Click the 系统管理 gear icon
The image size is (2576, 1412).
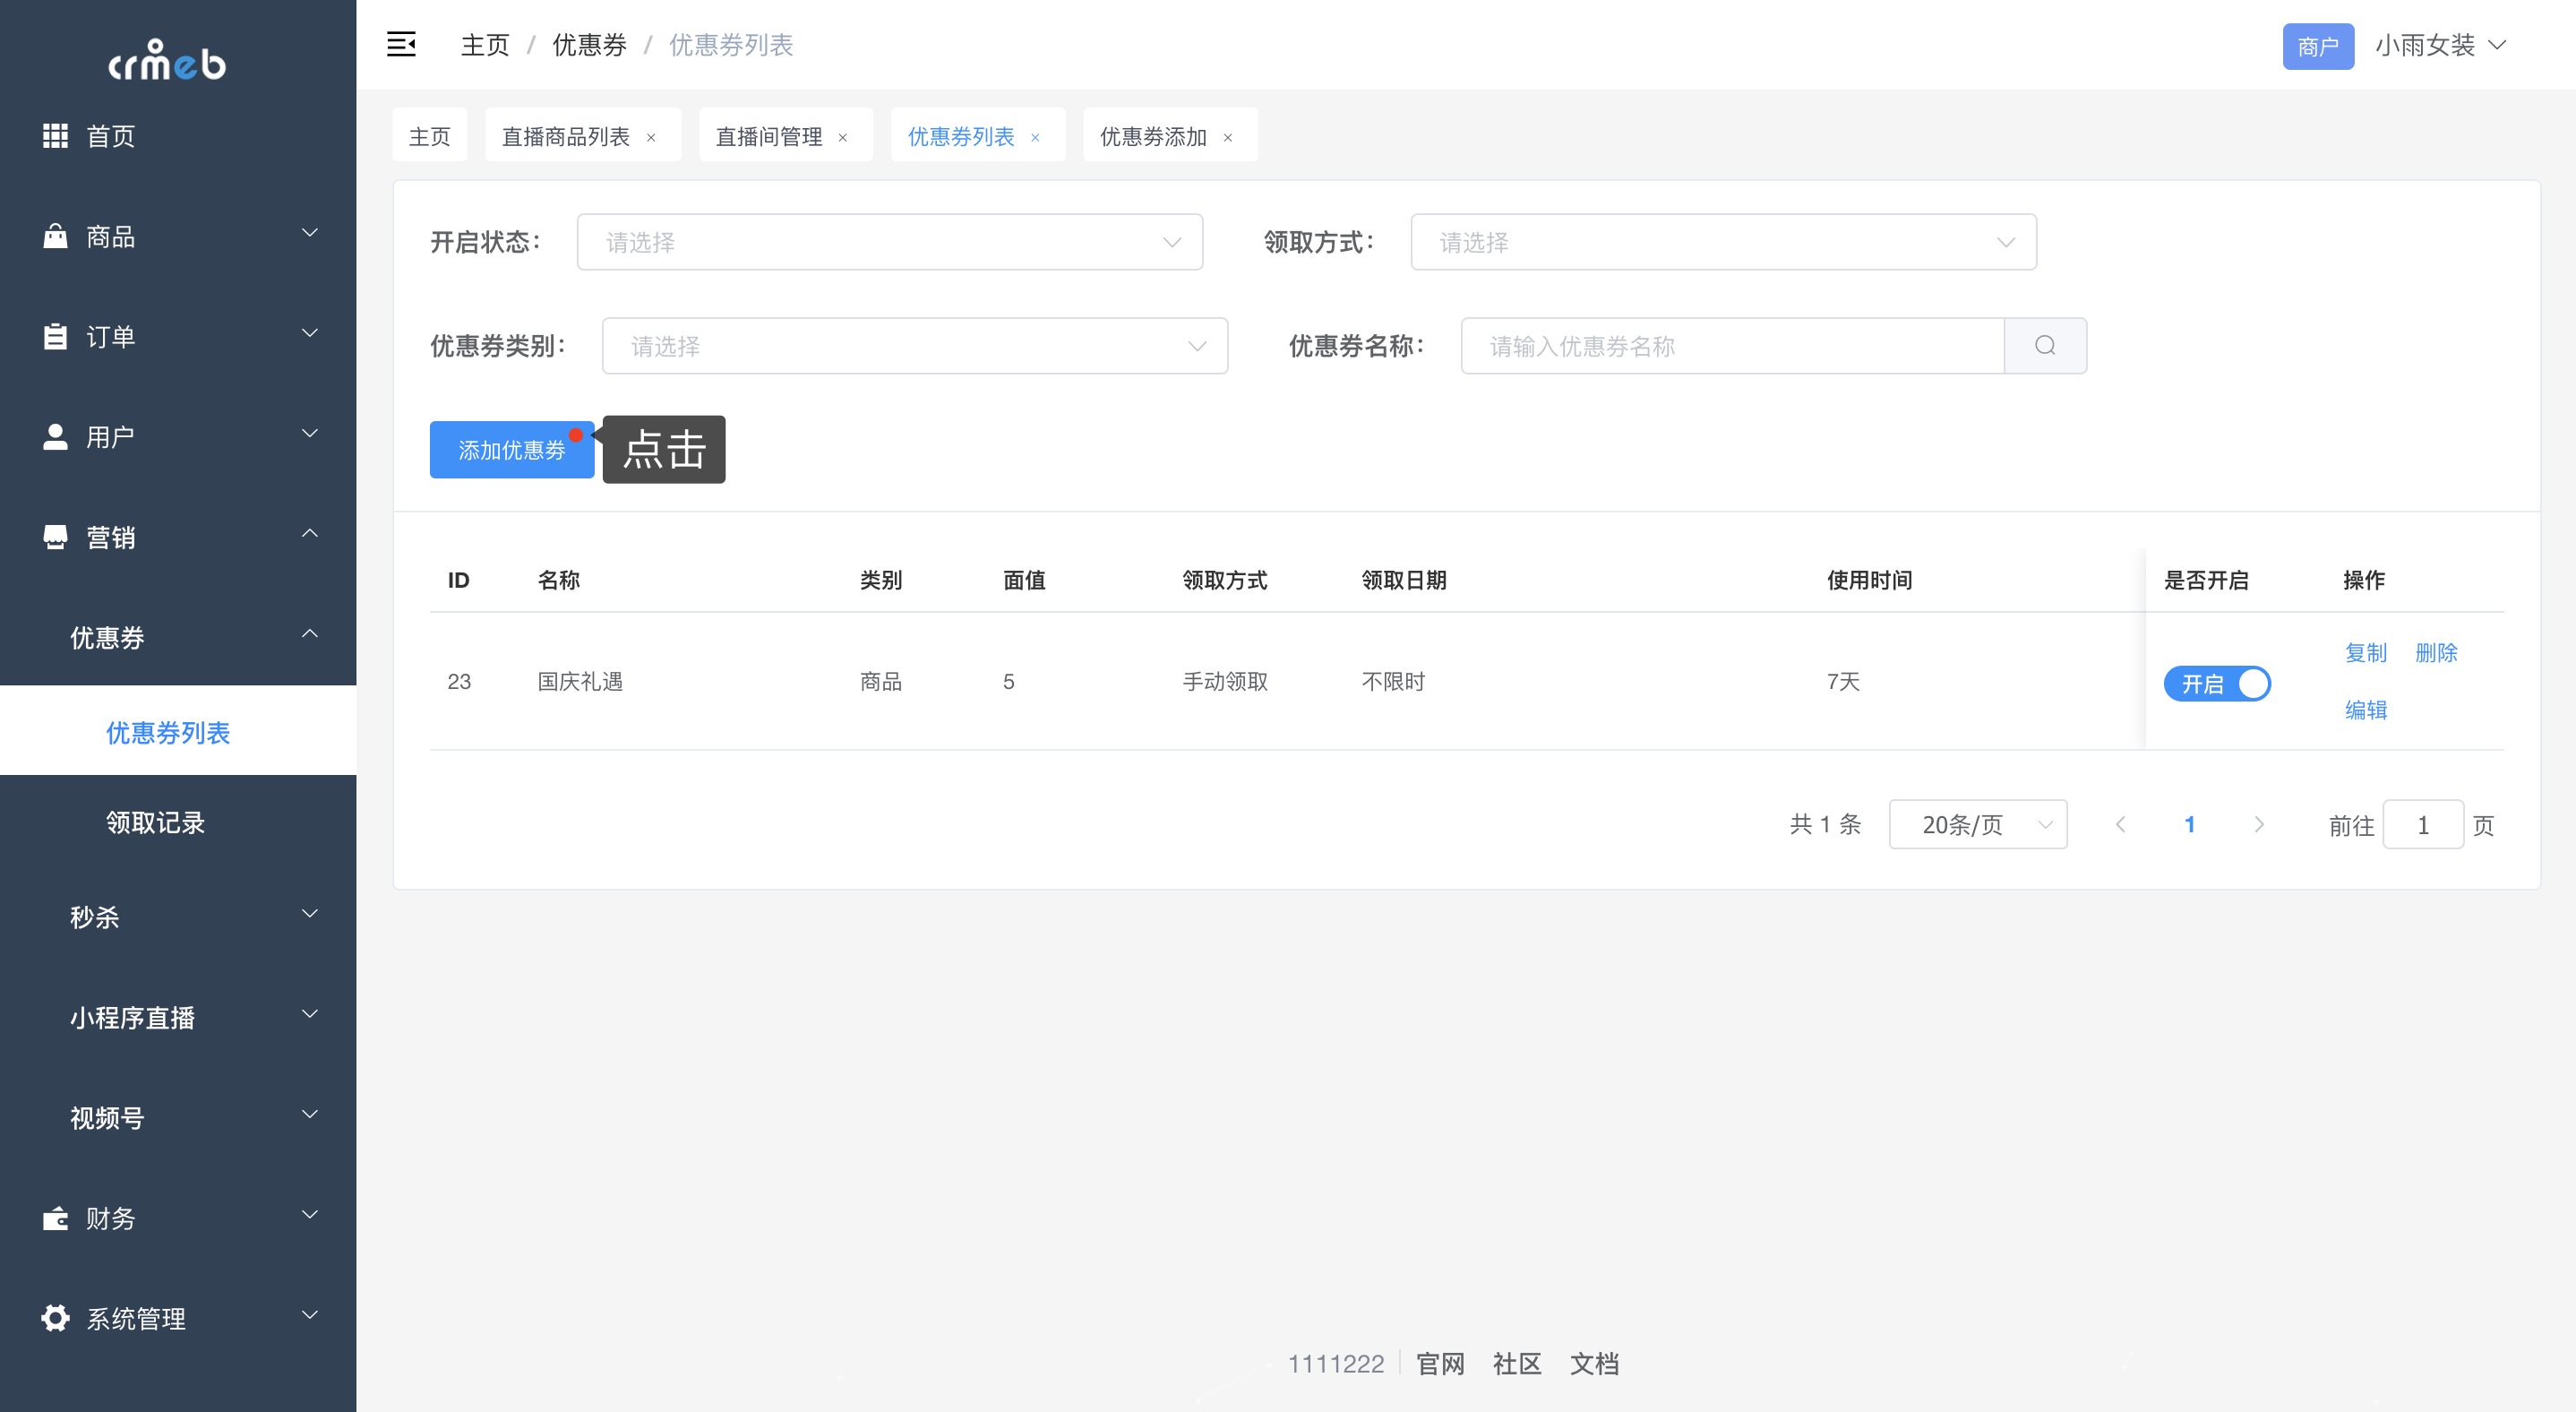55,1318
